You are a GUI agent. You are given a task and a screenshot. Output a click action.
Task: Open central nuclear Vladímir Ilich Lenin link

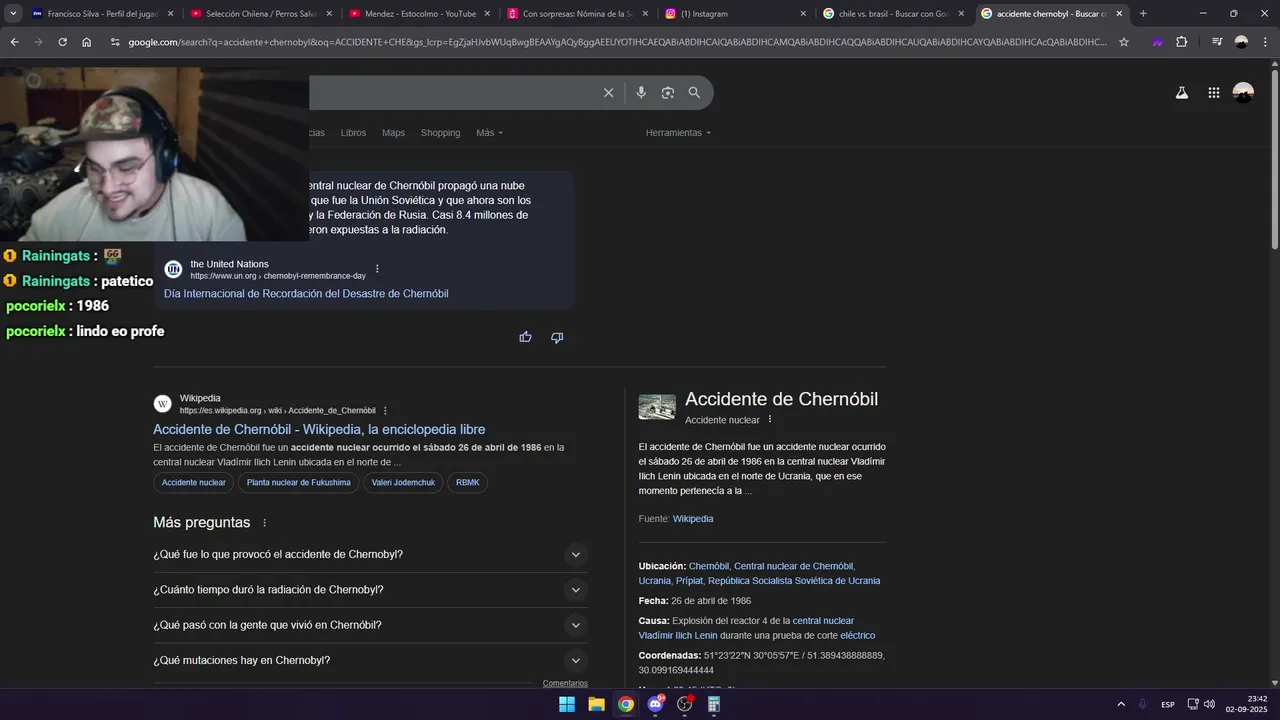[746, 628]
